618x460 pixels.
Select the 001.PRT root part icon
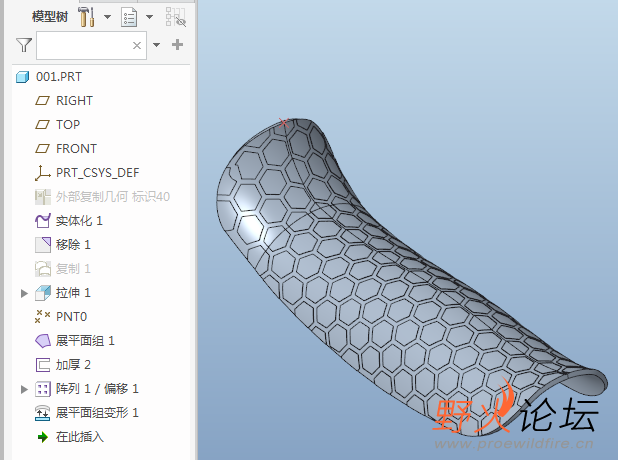tap(22, 76)
